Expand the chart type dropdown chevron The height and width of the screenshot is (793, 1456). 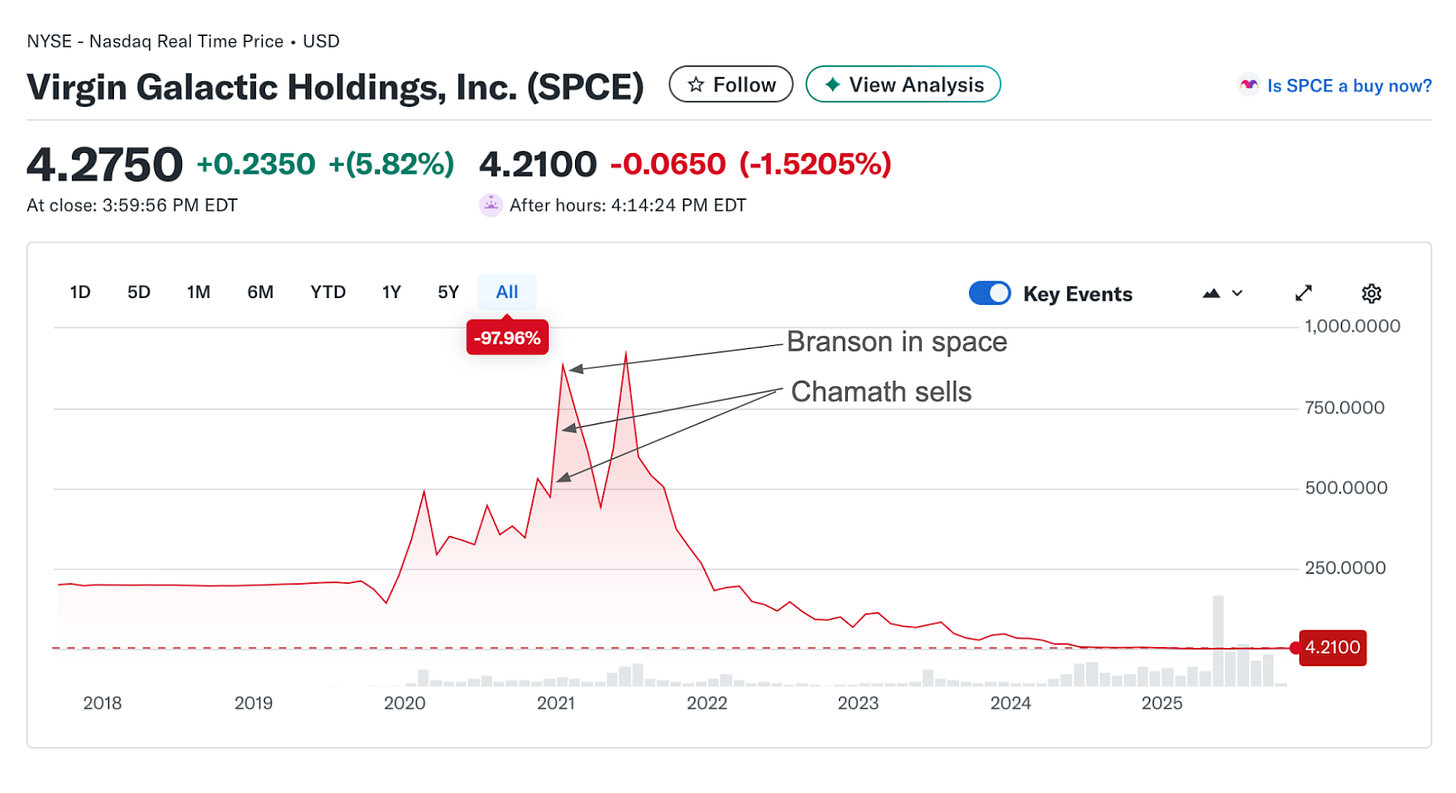point(1237,293)
